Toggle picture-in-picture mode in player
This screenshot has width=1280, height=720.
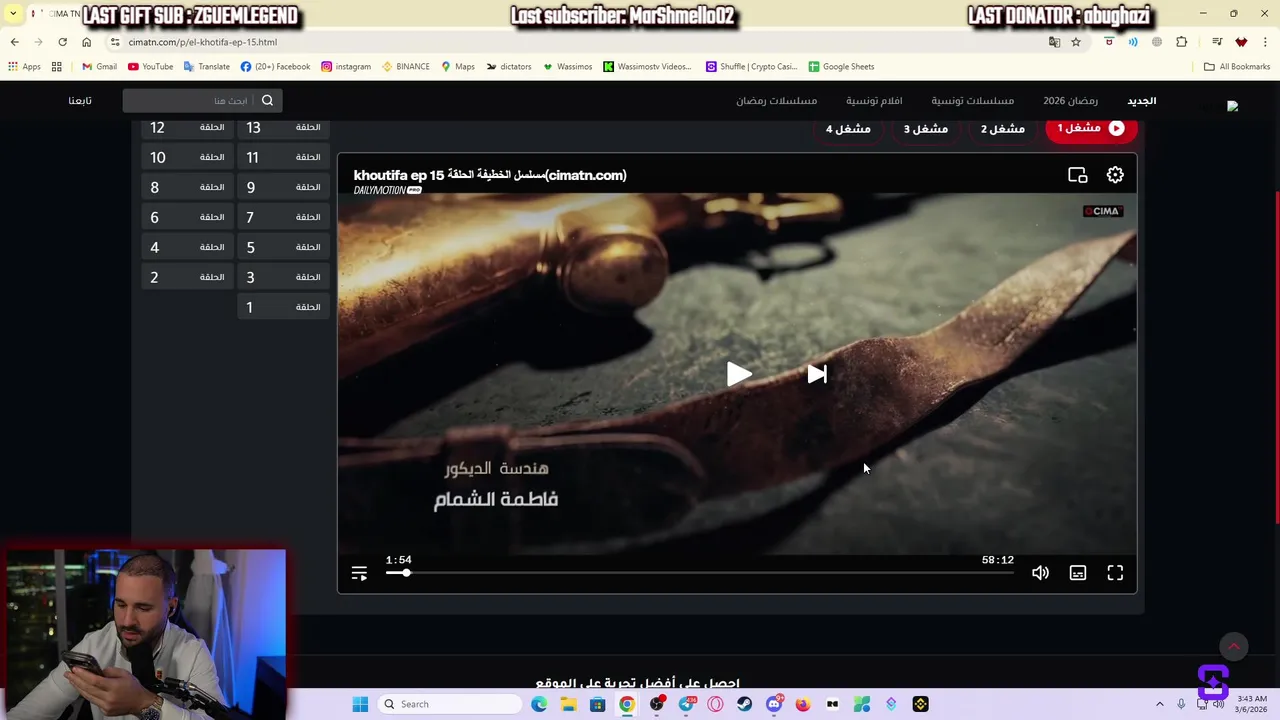click(1077, 175)
